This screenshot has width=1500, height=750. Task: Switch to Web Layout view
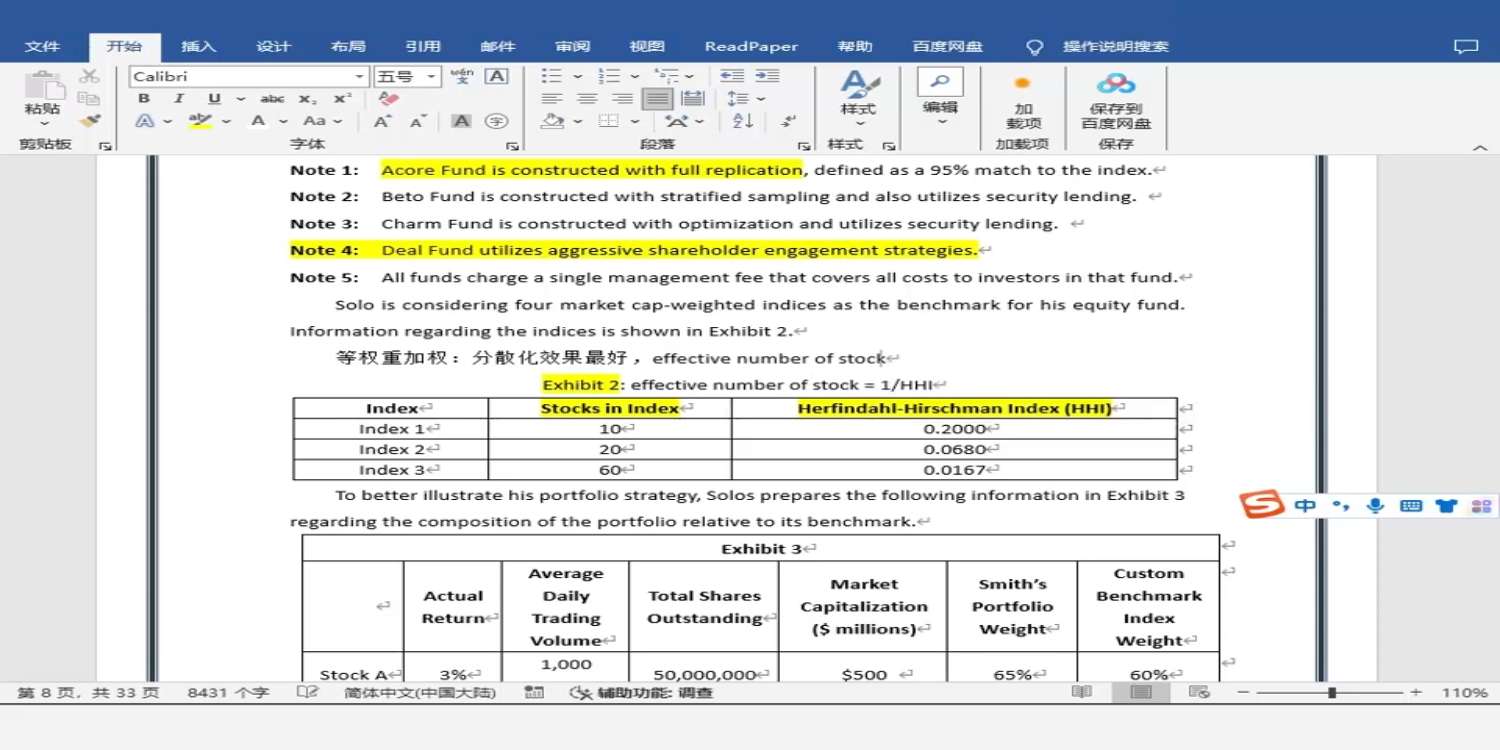pos(1199,692)
